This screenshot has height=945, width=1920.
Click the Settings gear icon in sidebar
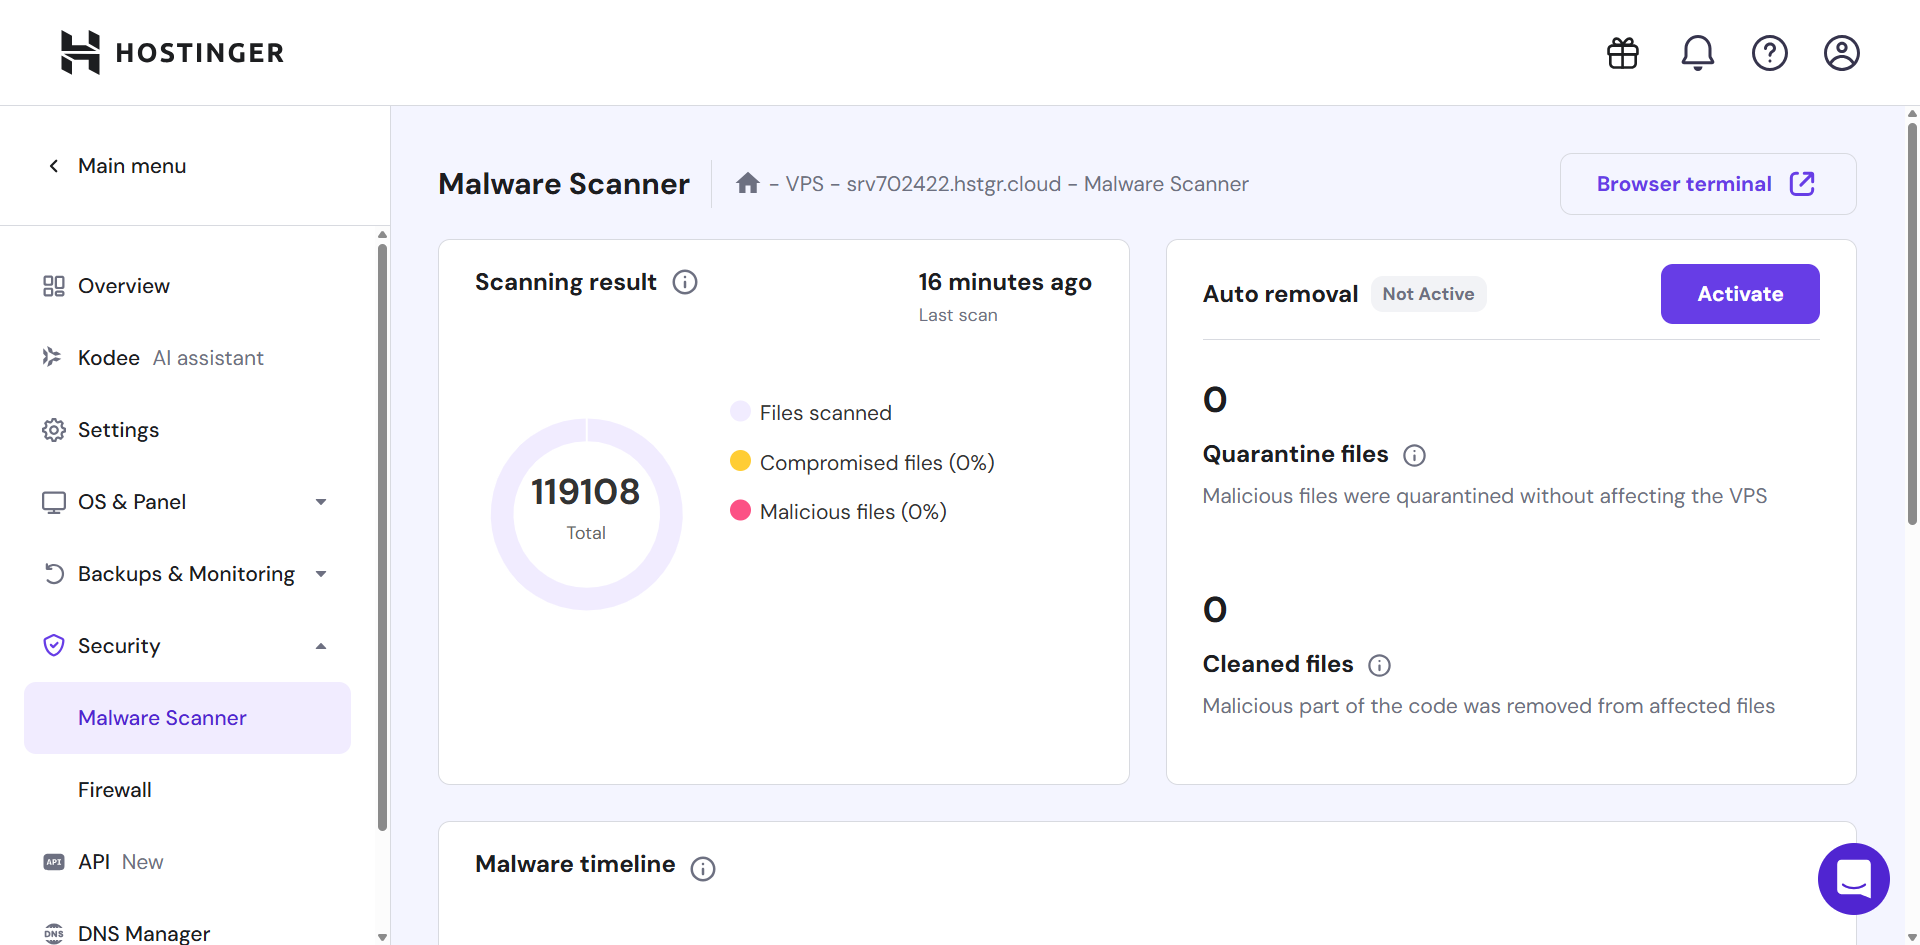(x=53, y=429)
